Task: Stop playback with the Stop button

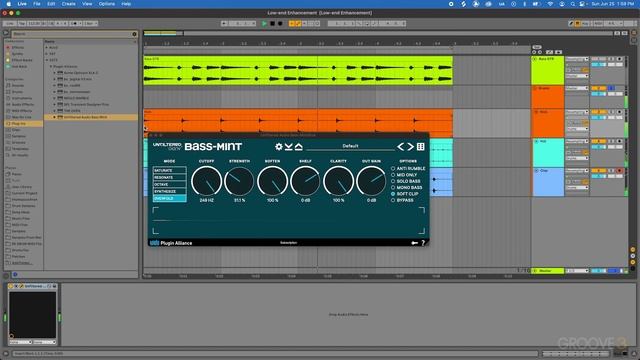Action: click(x=272, y=24)
